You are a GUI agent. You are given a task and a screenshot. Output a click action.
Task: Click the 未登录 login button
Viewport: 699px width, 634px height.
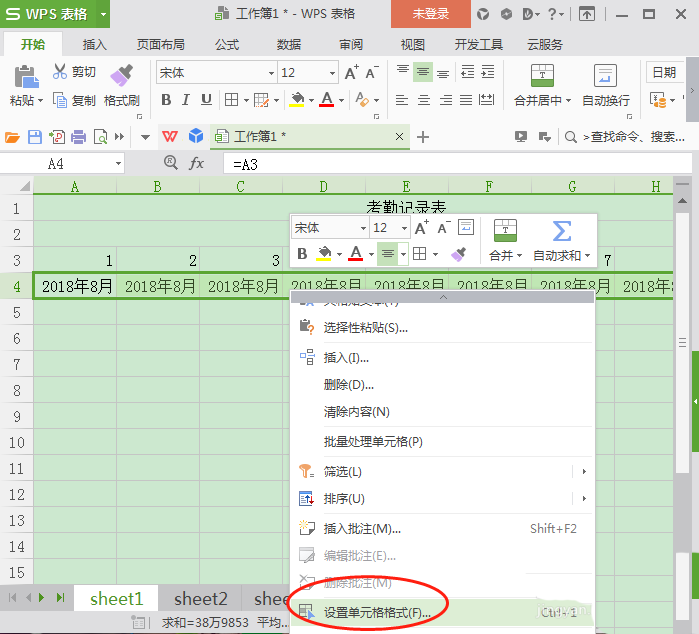[431, 14]
